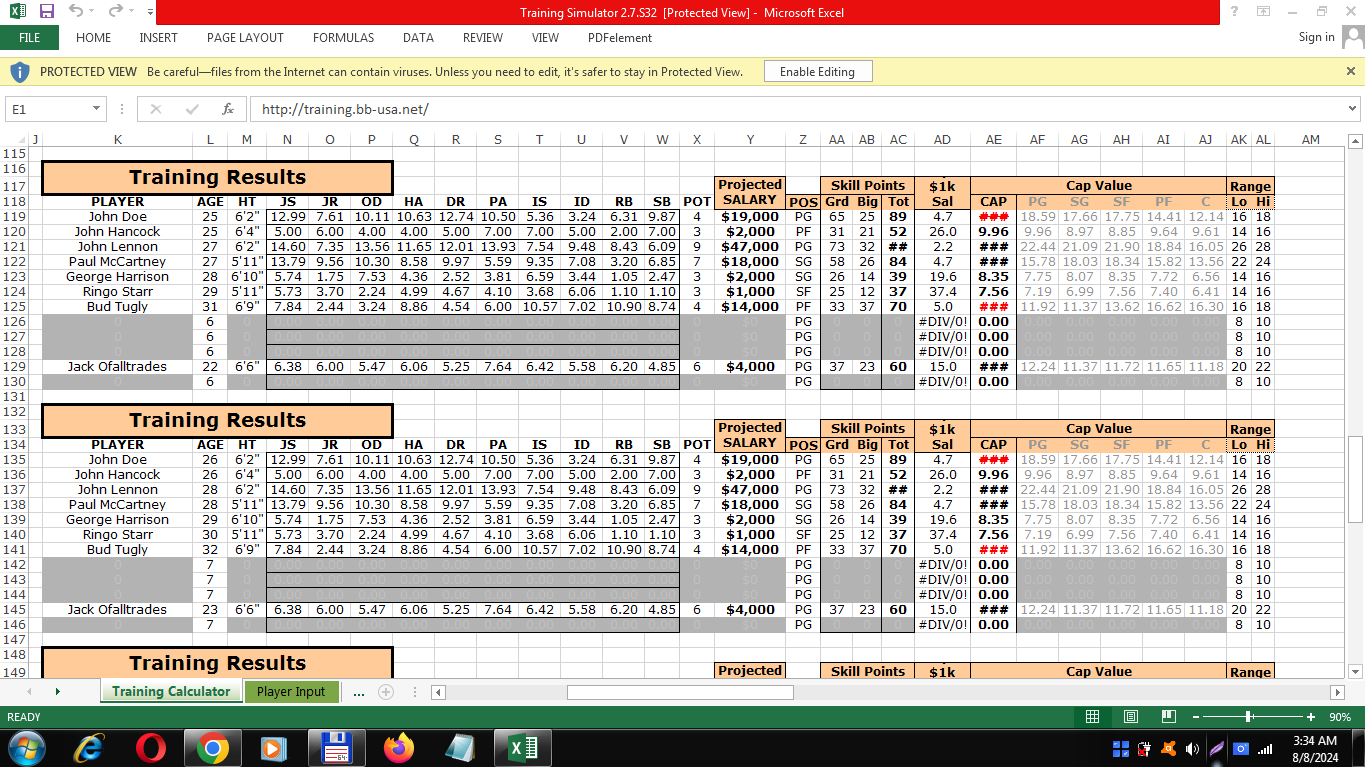Click the Name Box showing E1
The width and height of the screenshot is (1365, 767).
[x=48, y=109]
